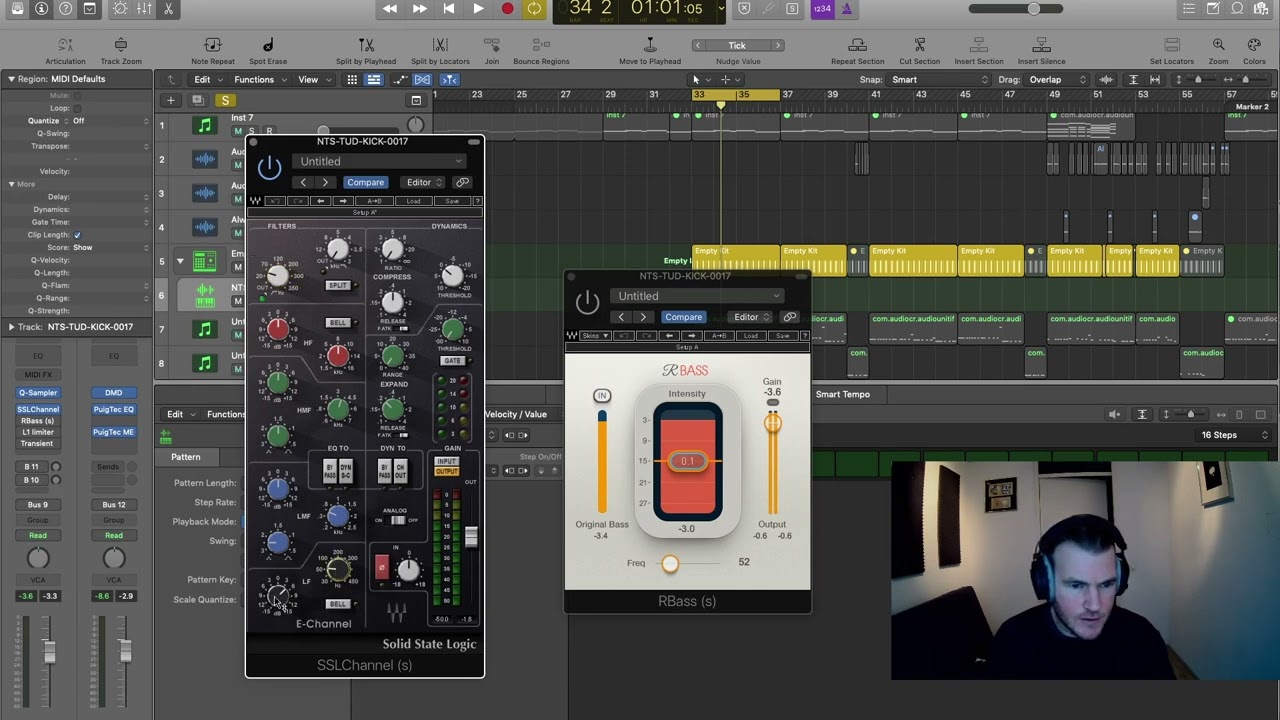
Task: Open the RBass Editor view dropdown
Action: point(751,317)
